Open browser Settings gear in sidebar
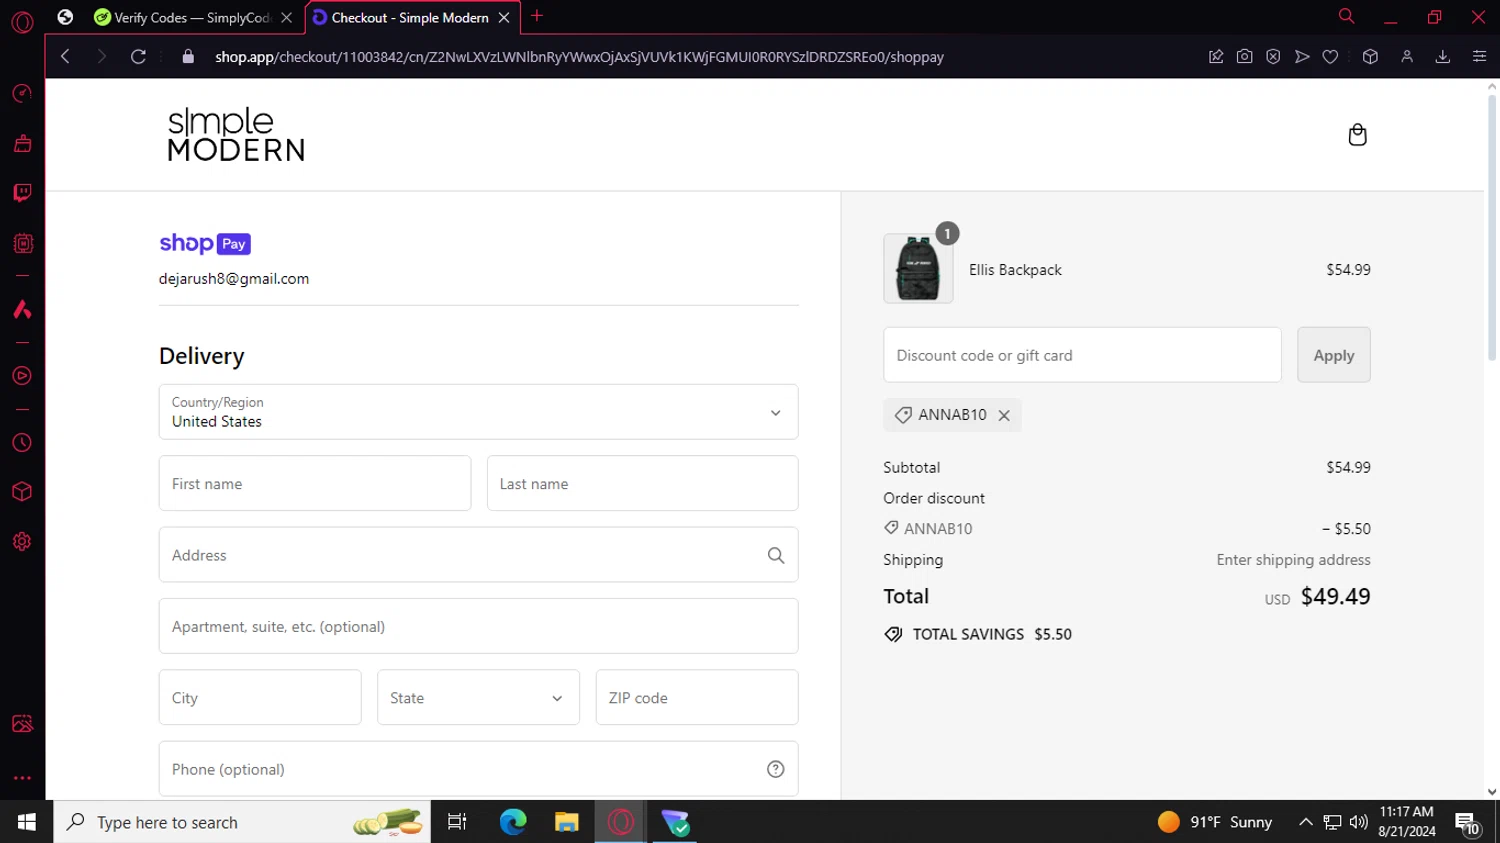 click(22, 542)
